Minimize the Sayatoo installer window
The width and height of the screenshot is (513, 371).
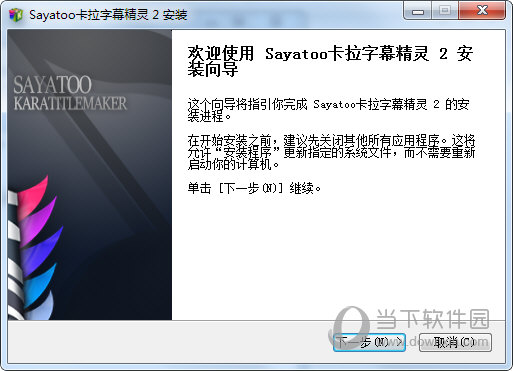click(x=418, y=11)
